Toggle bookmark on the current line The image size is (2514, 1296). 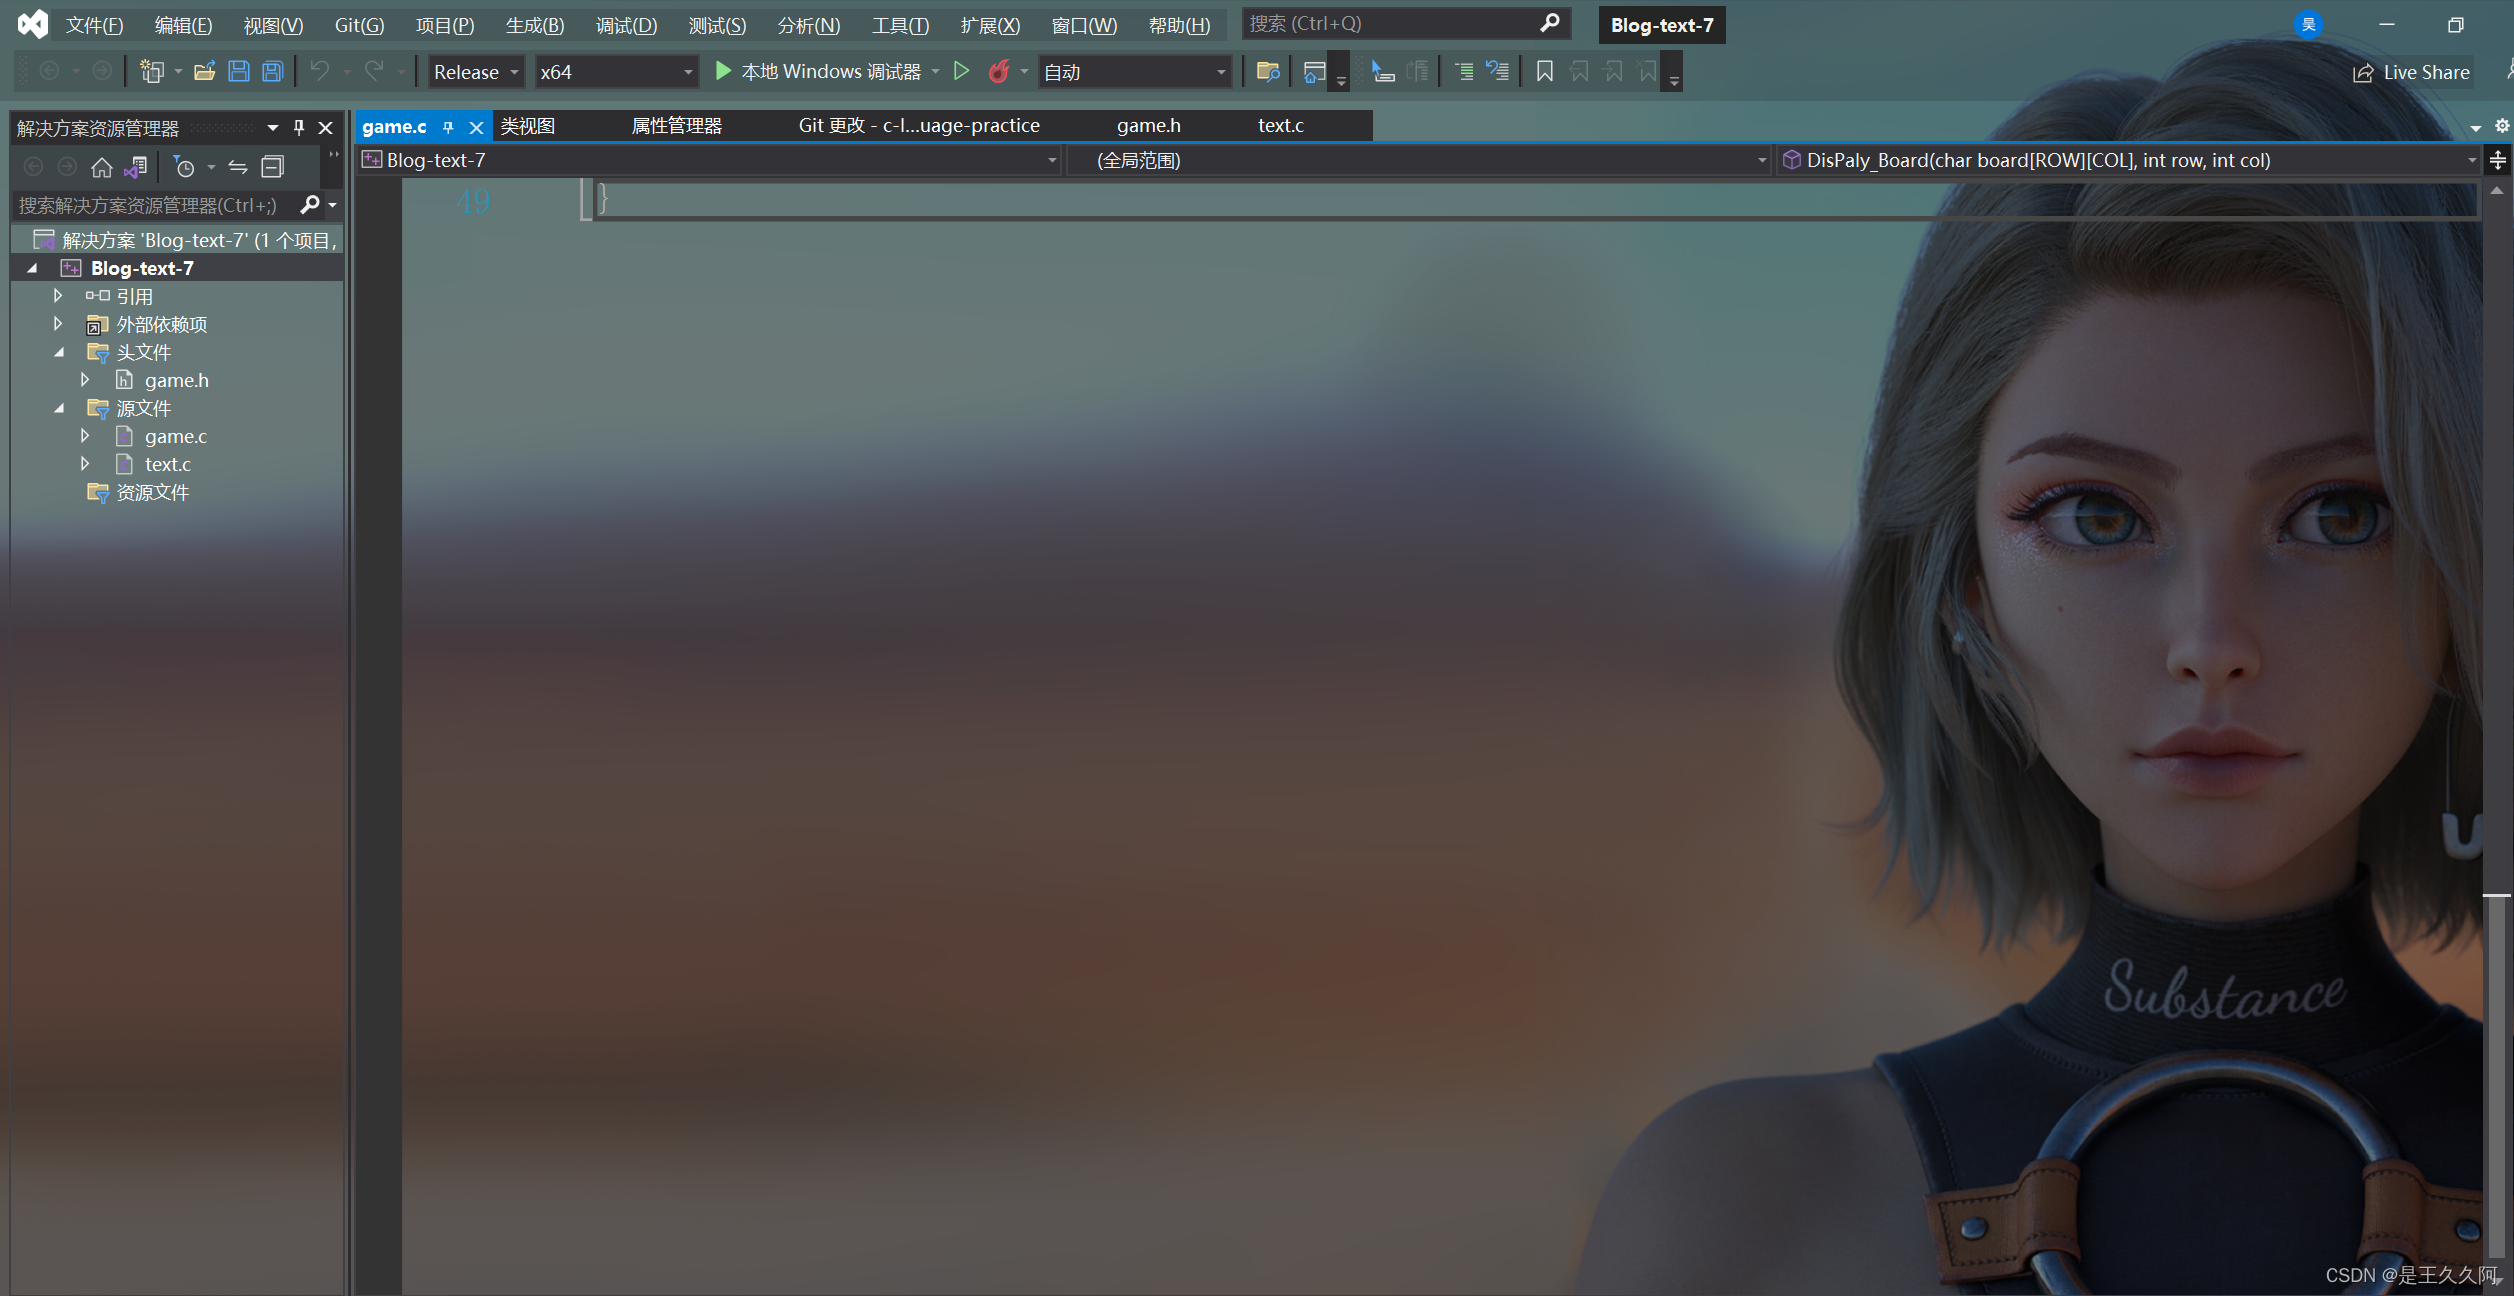coord(1544,71)
